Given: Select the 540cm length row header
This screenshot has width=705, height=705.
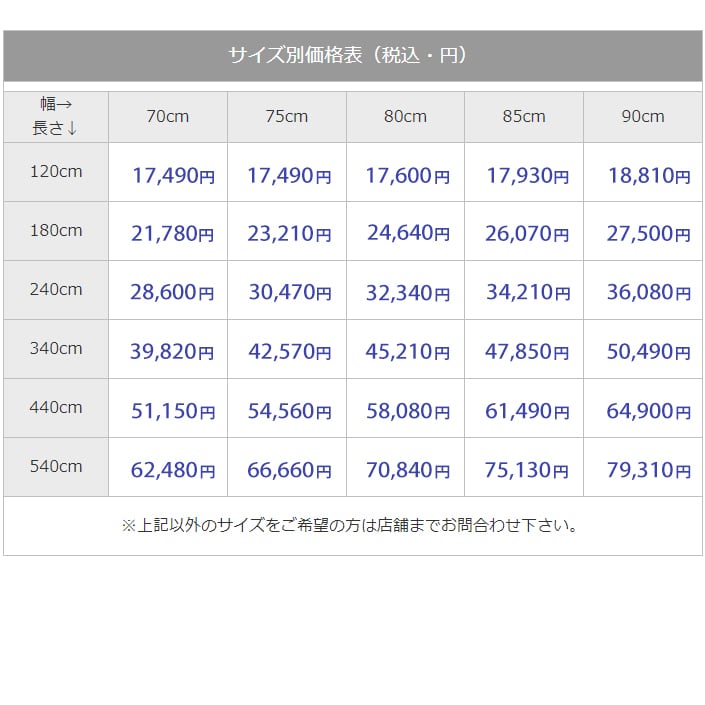Looking at the screenshot, I should (56, 467).
